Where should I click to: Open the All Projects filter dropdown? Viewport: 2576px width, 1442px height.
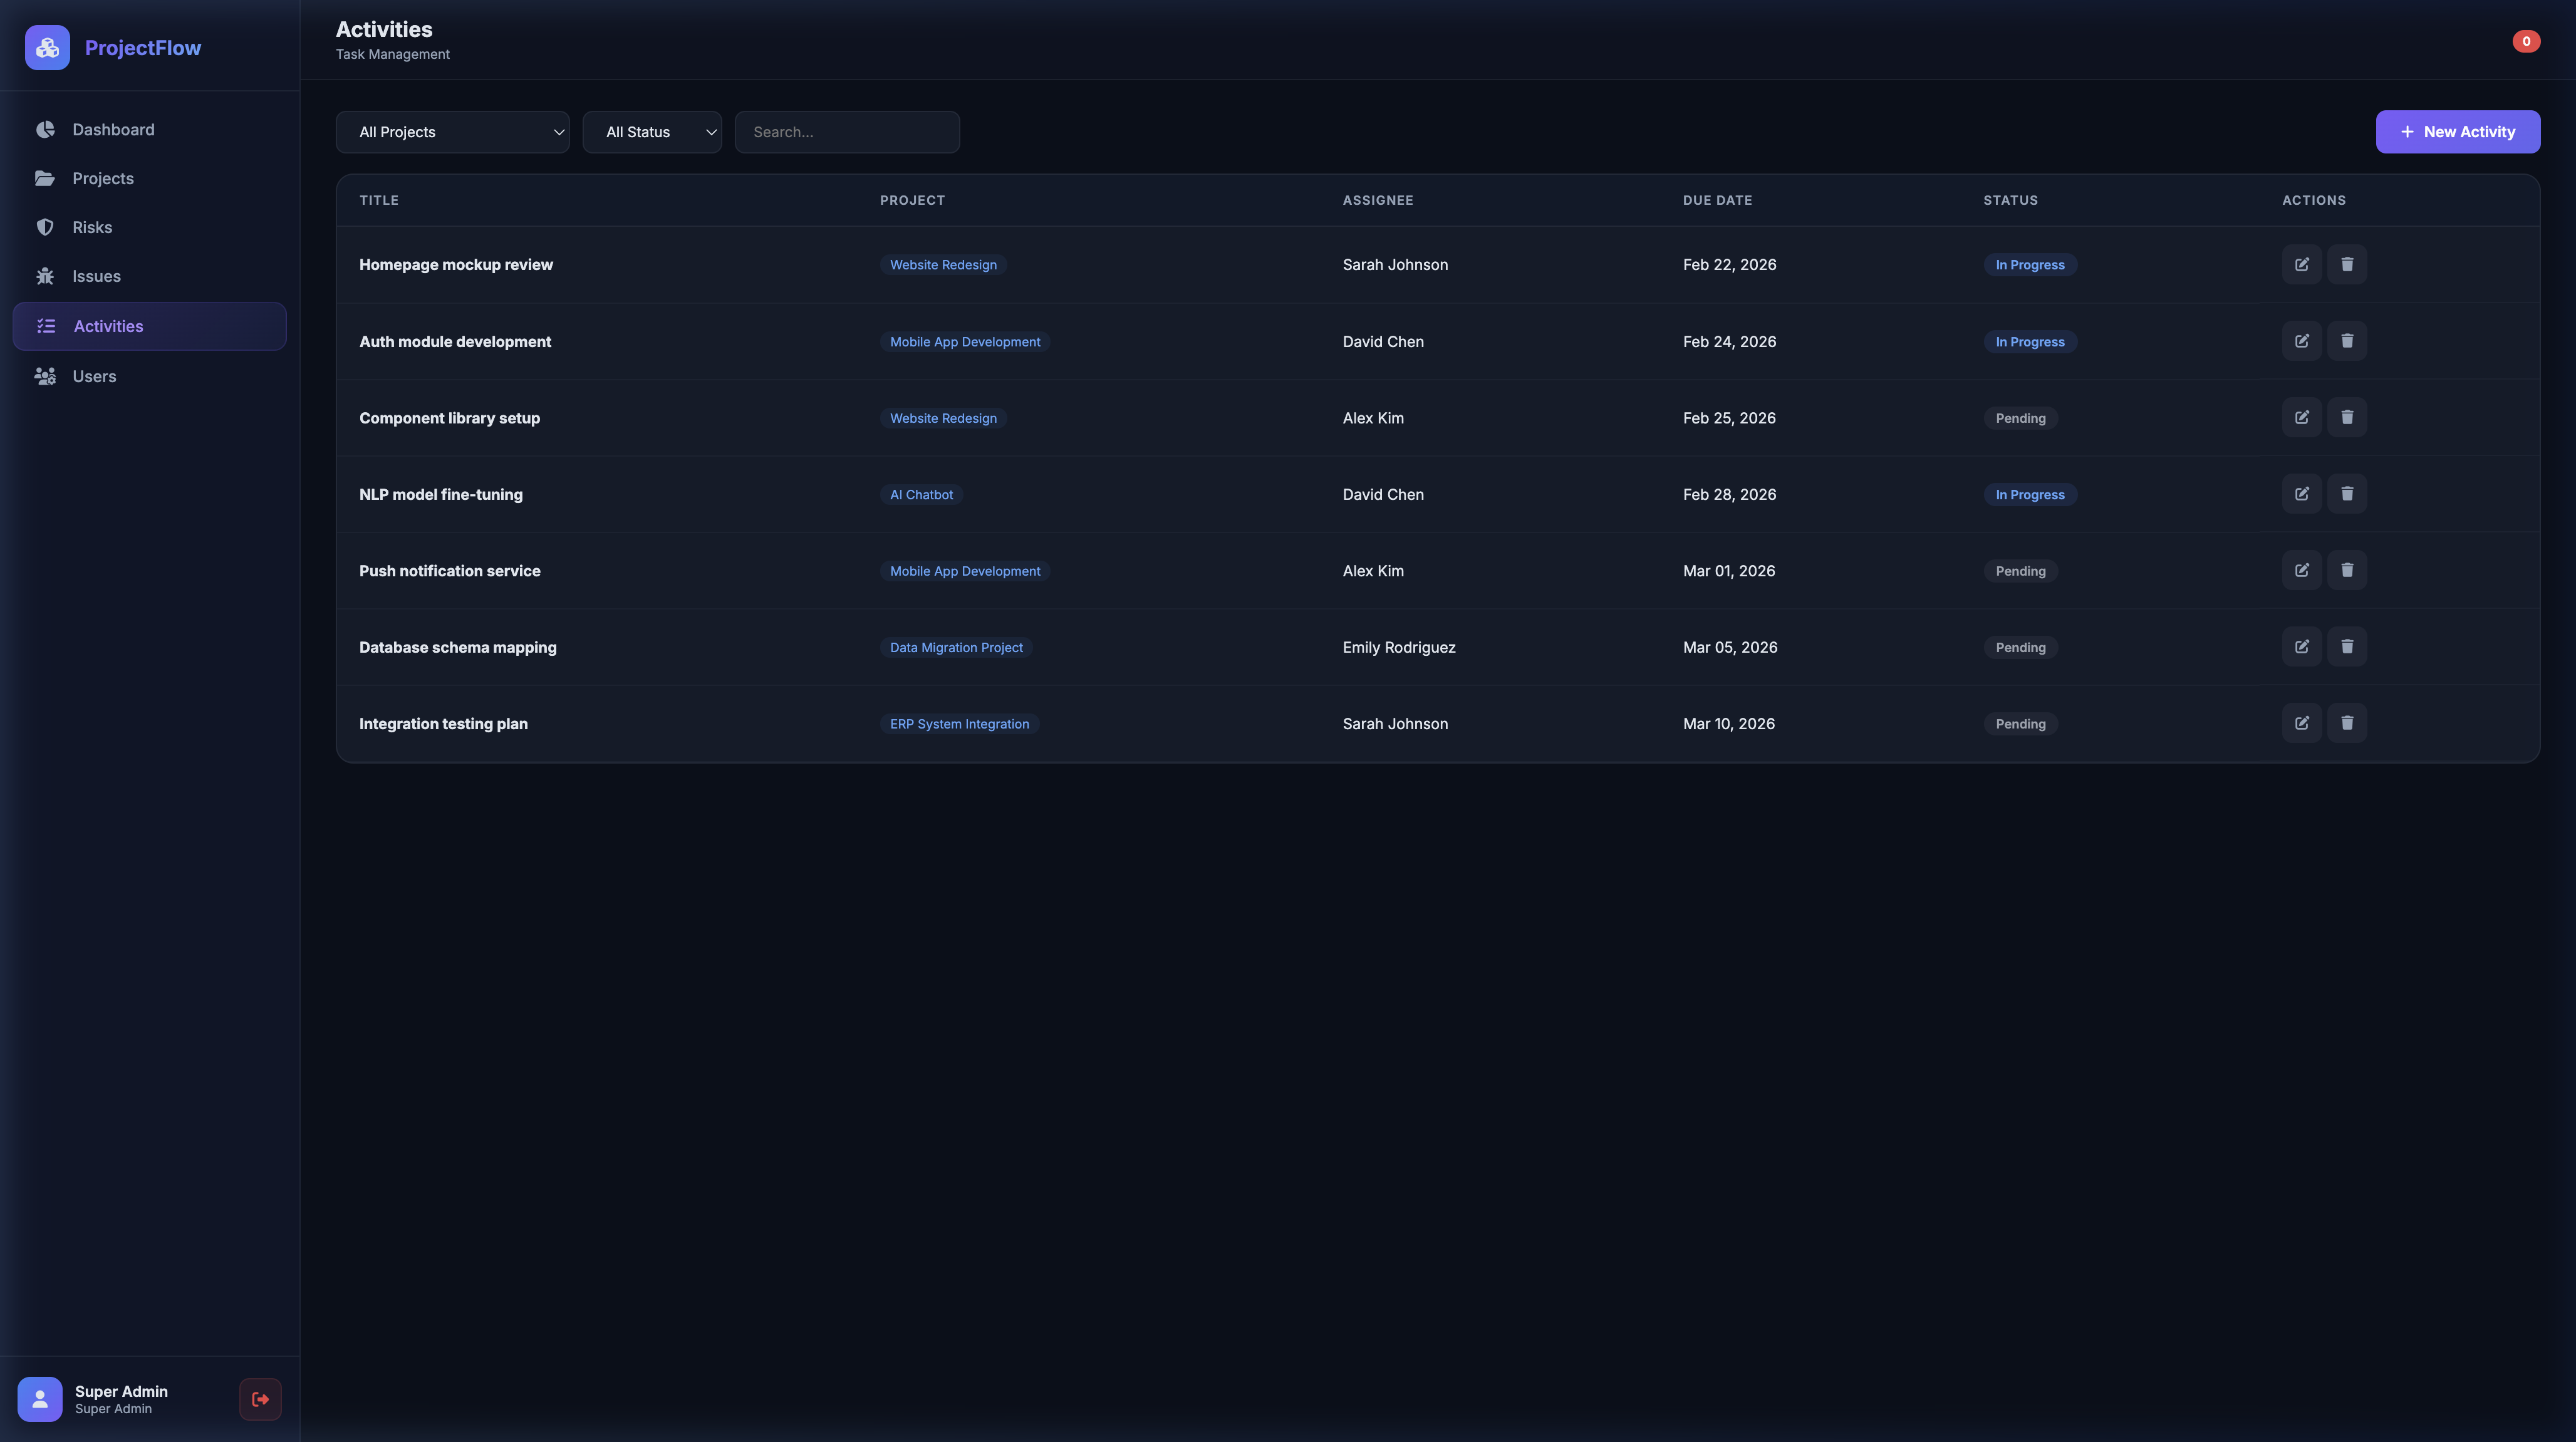click(452, 132)
